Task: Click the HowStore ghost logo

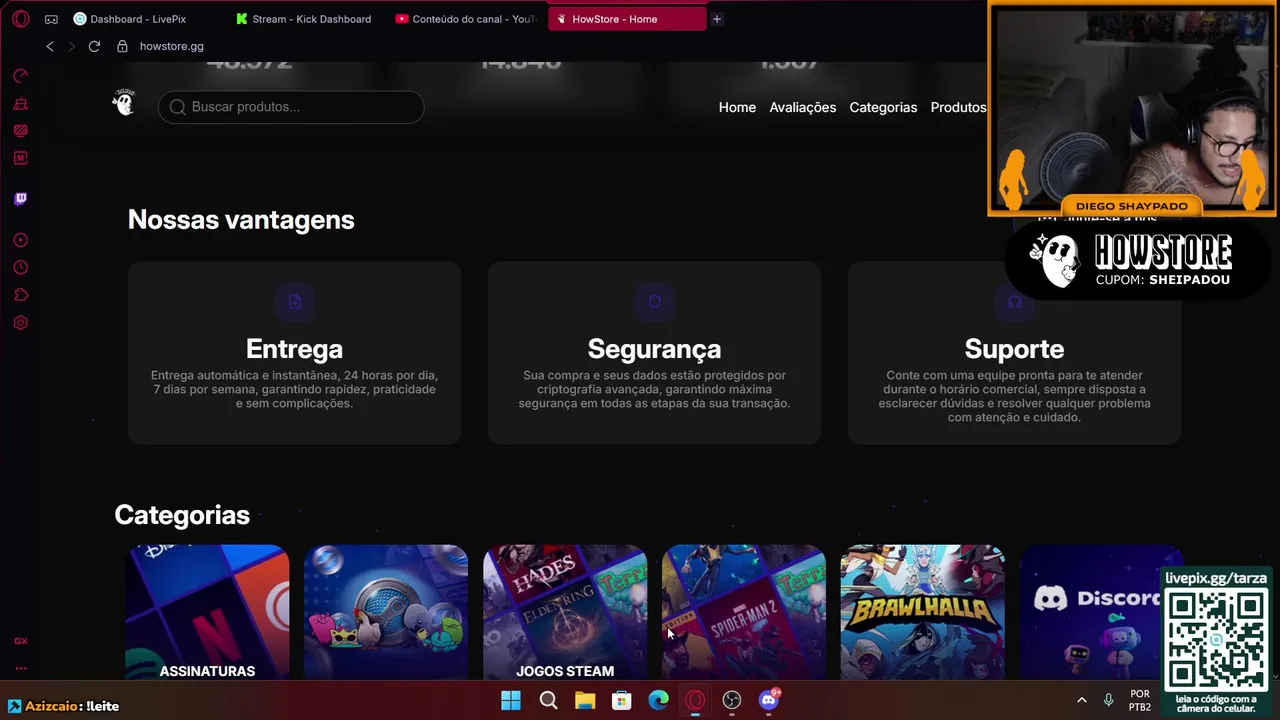Action: point(123,102)
